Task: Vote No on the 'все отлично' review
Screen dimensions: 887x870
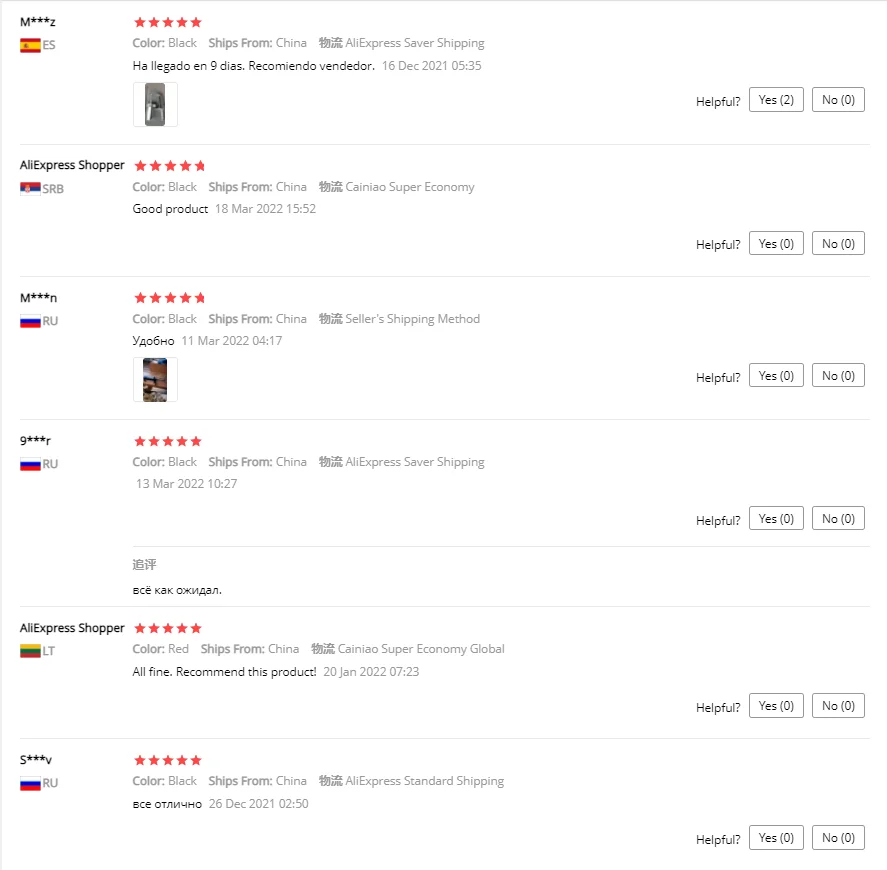Action: click(838, 838)
